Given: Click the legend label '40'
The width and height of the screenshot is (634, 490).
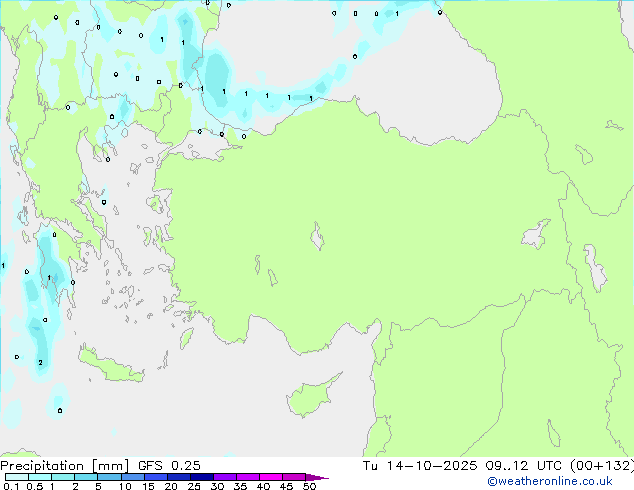Looking at the screenshot, I should [263, 486].
